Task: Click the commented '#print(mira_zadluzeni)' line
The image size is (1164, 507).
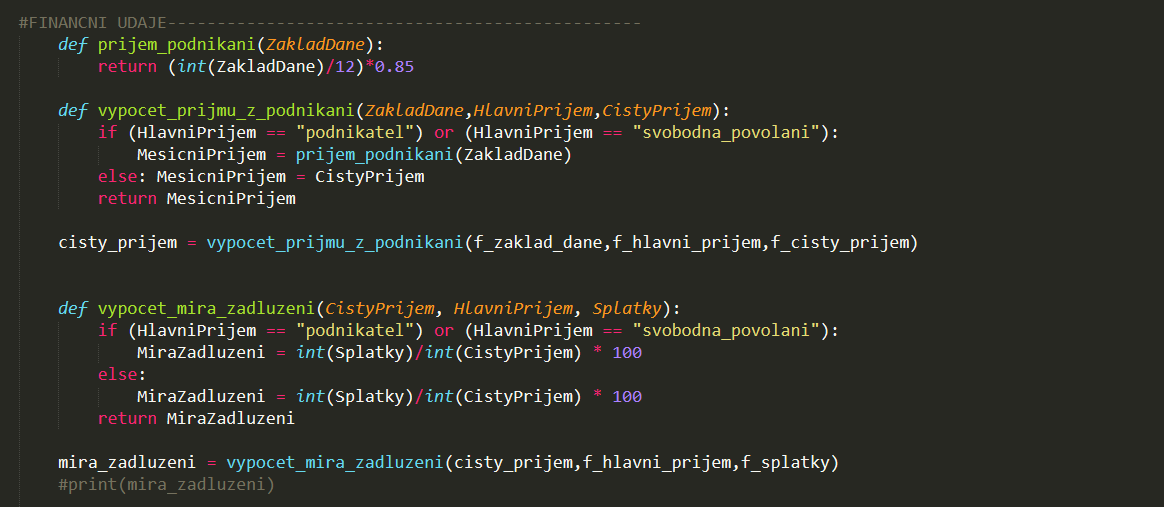Action: point(166,485)
